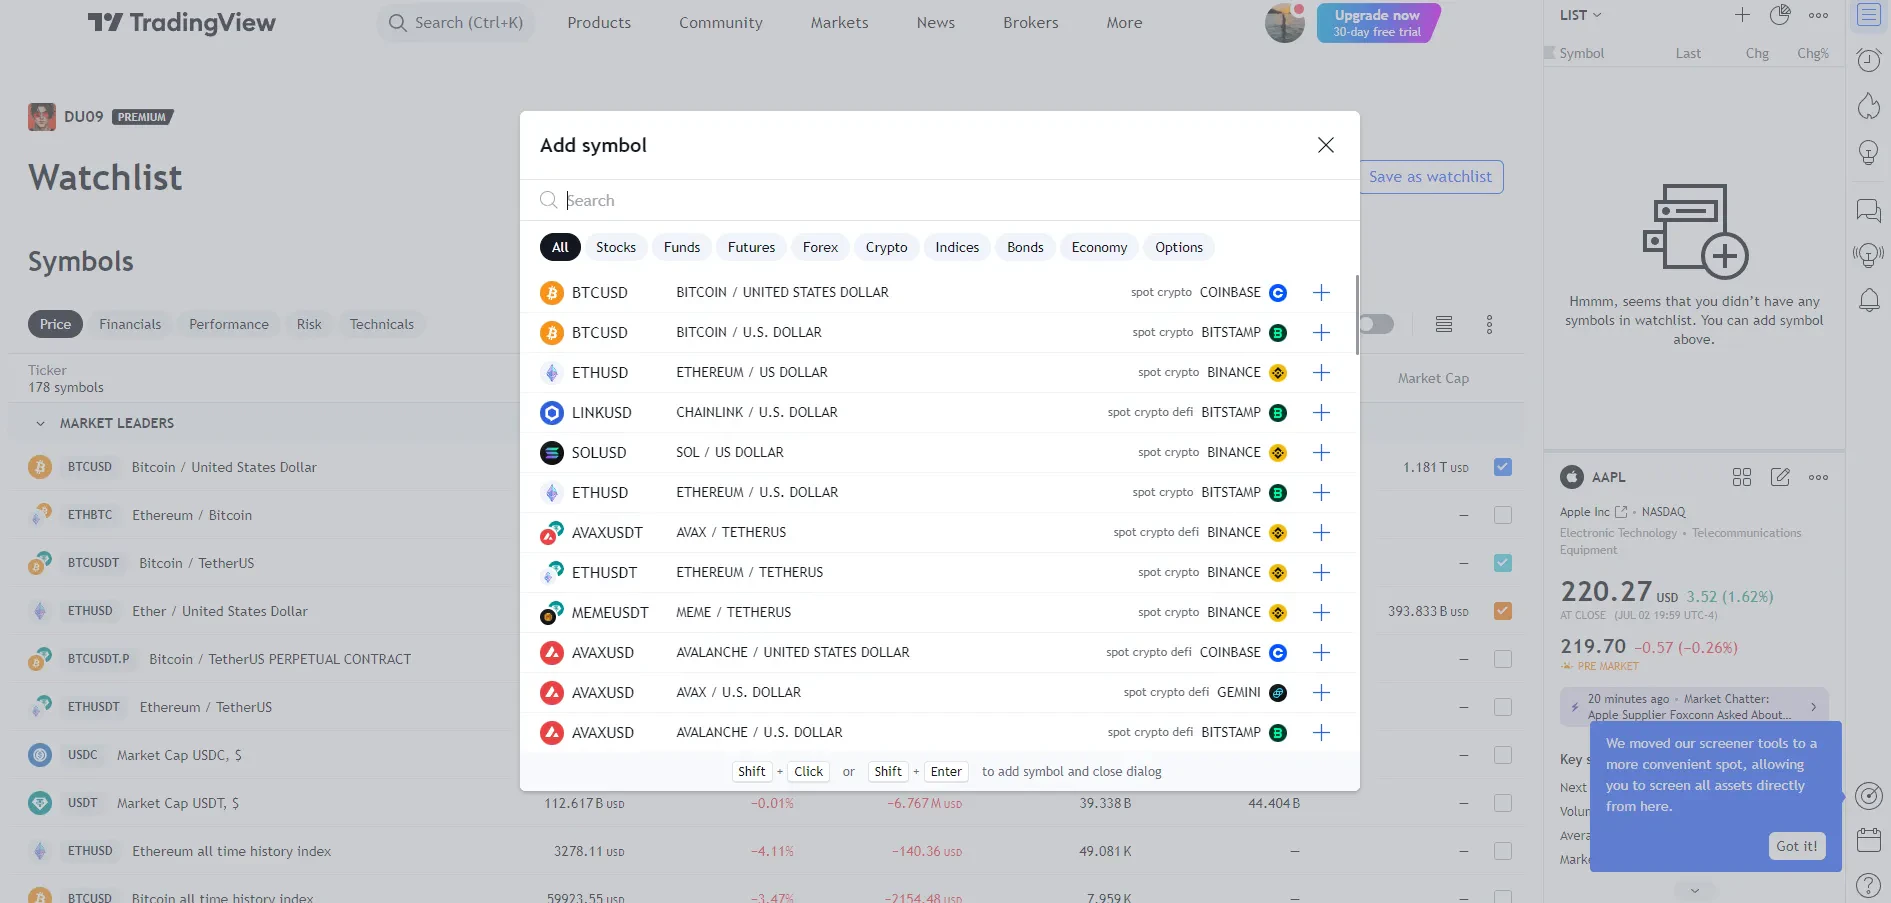Open user avatar profile menu
Image resolution: width=1891 pixels, height=903 pixels.
tap(1285, 22)
